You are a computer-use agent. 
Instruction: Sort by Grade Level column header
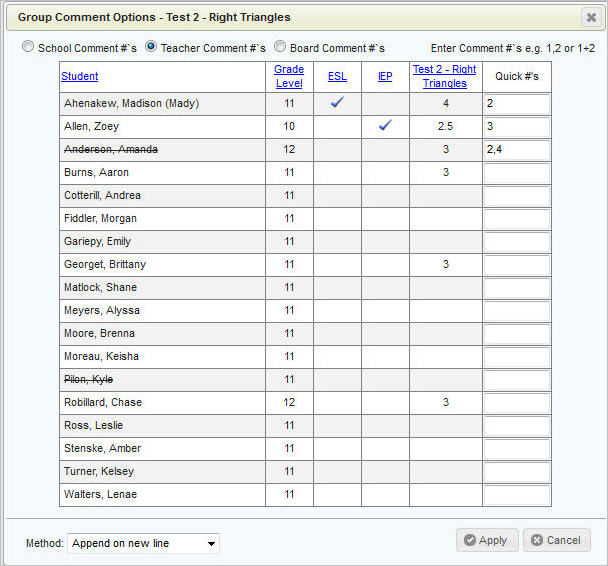pos(289,77)
